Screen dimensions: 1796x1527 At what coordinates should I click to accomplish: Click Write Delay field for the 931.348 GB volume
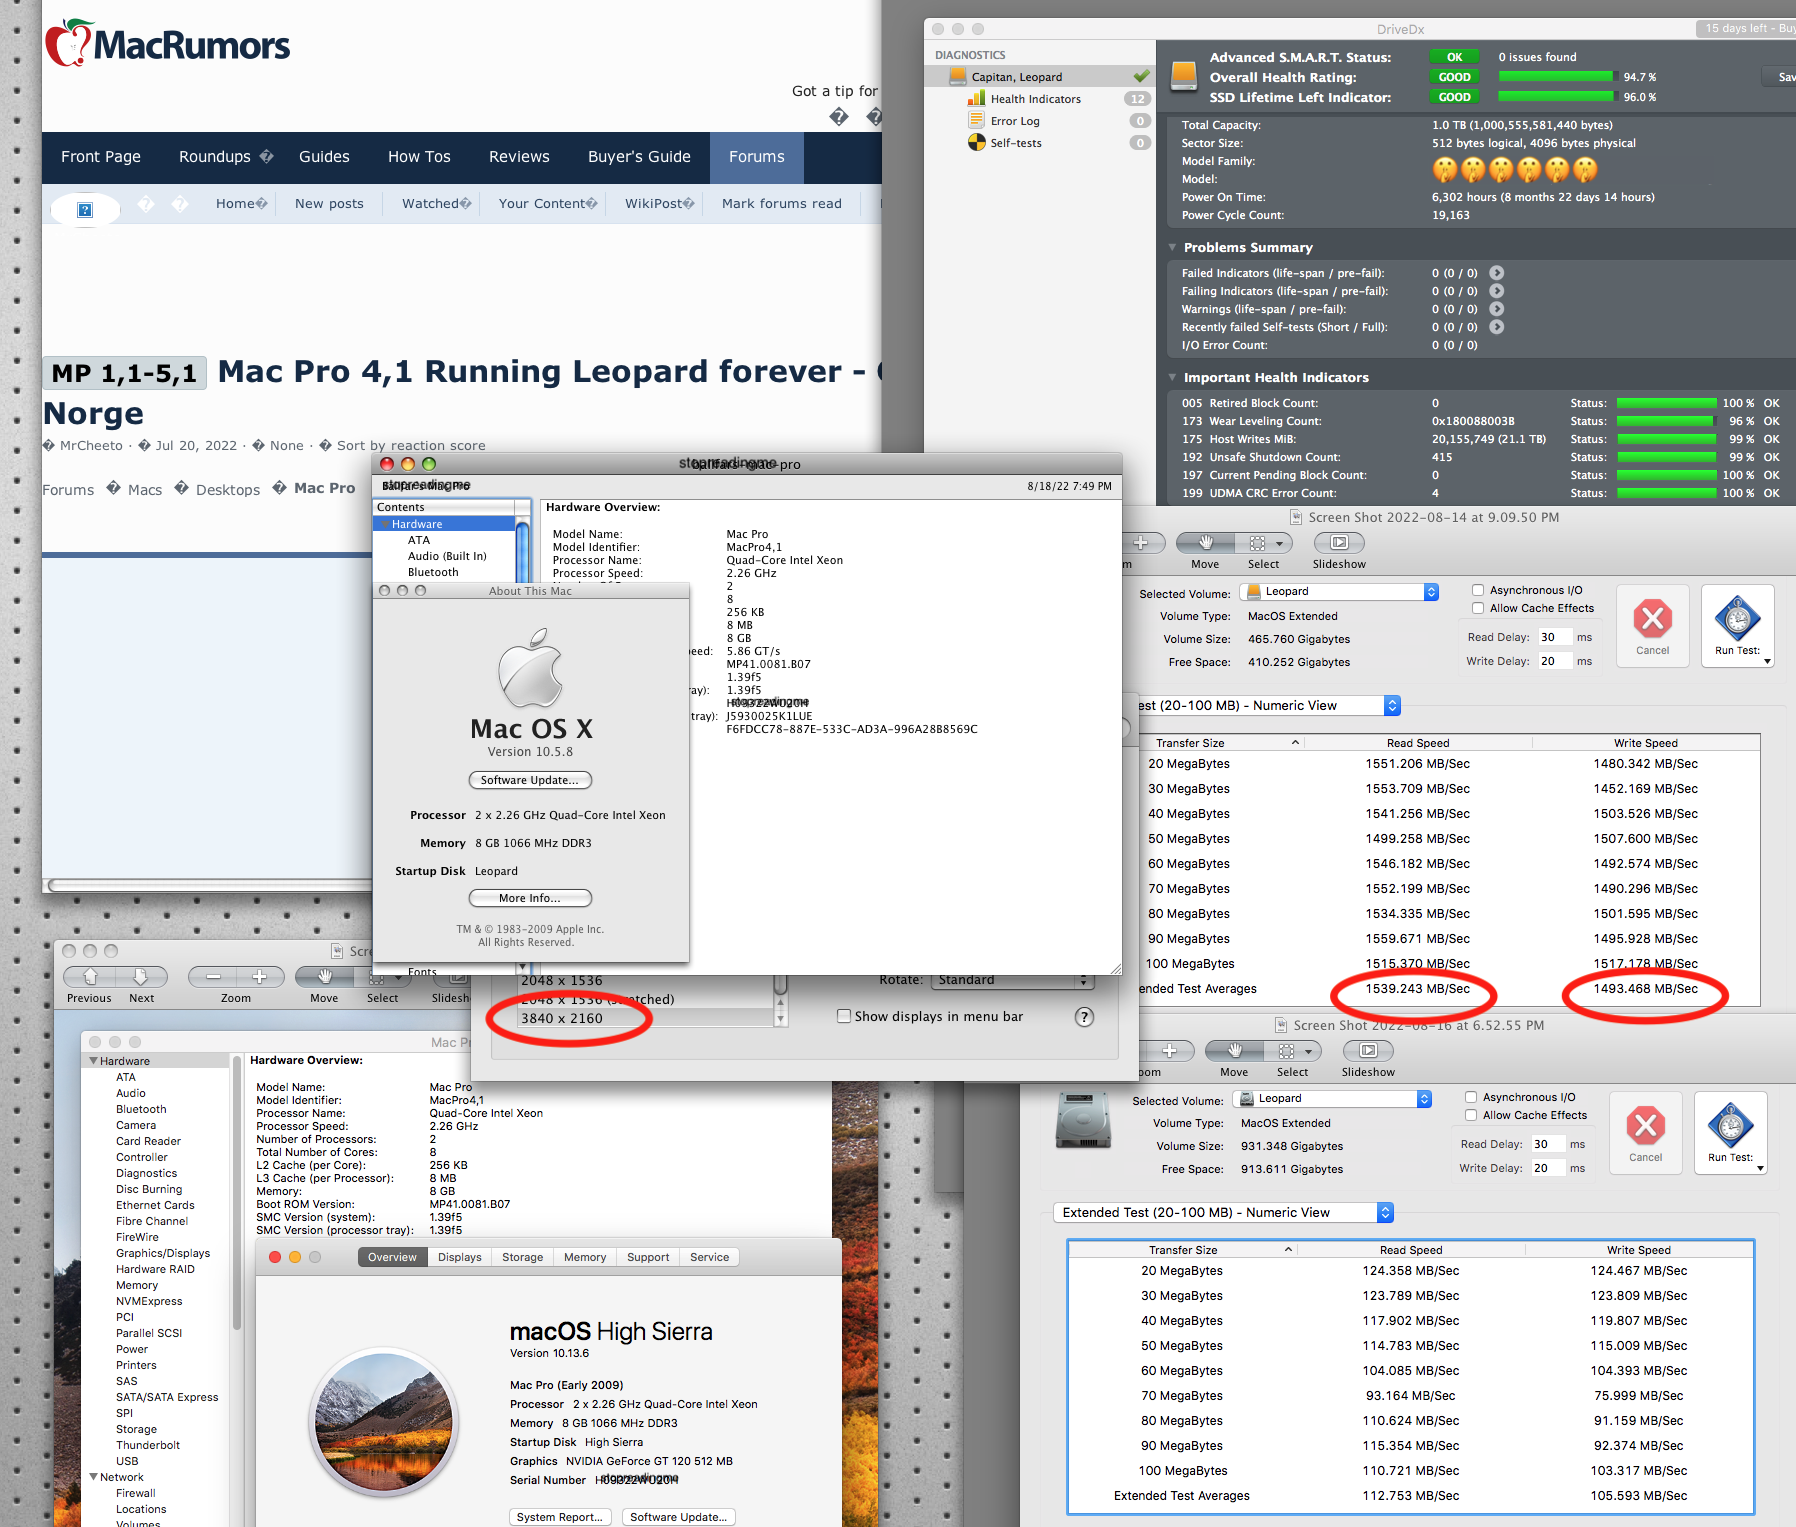[x=1546, y=1168]
